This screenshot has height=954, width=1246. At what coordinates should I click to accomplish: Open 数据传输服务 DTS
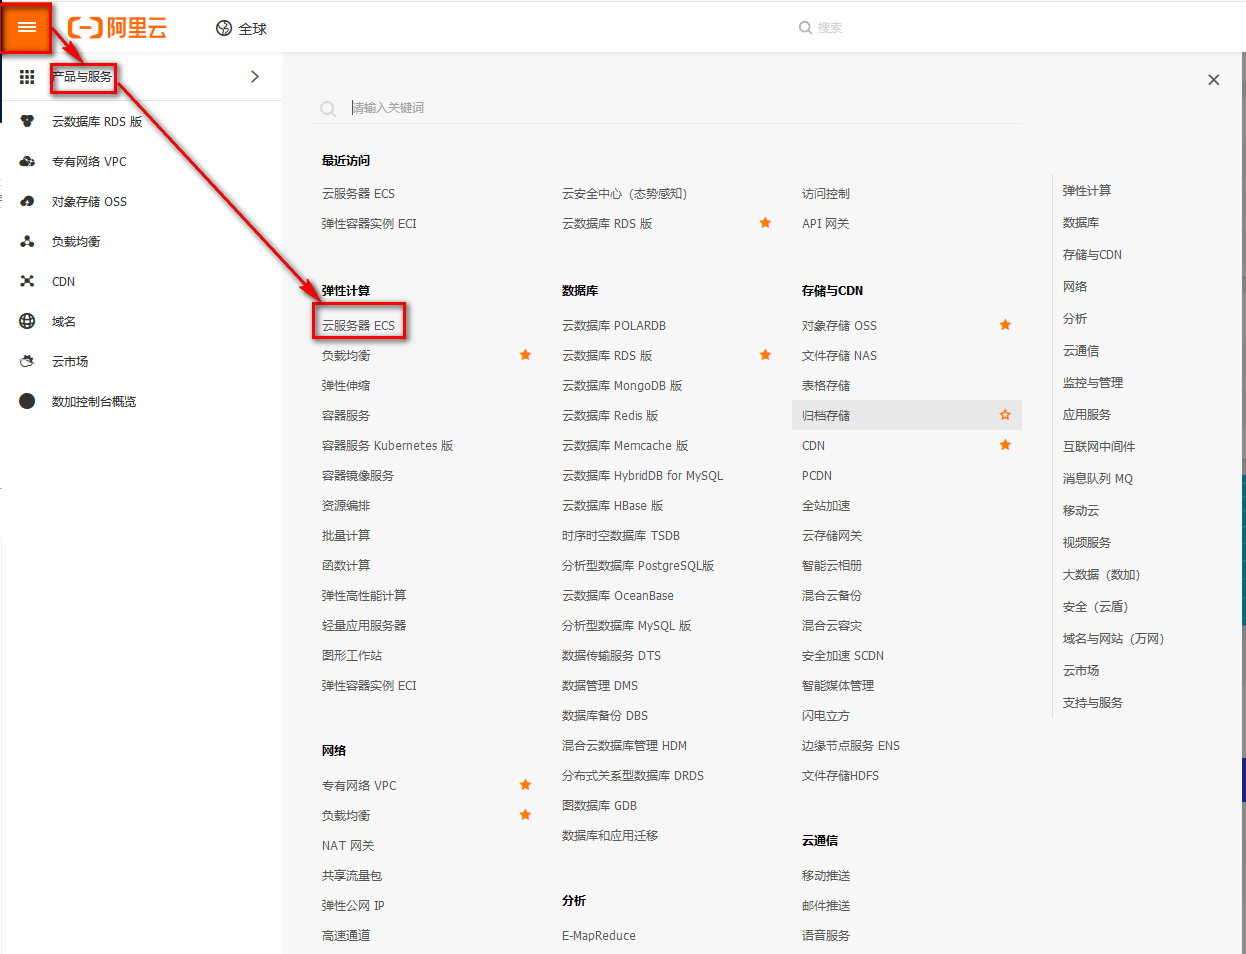coord(611,655)
